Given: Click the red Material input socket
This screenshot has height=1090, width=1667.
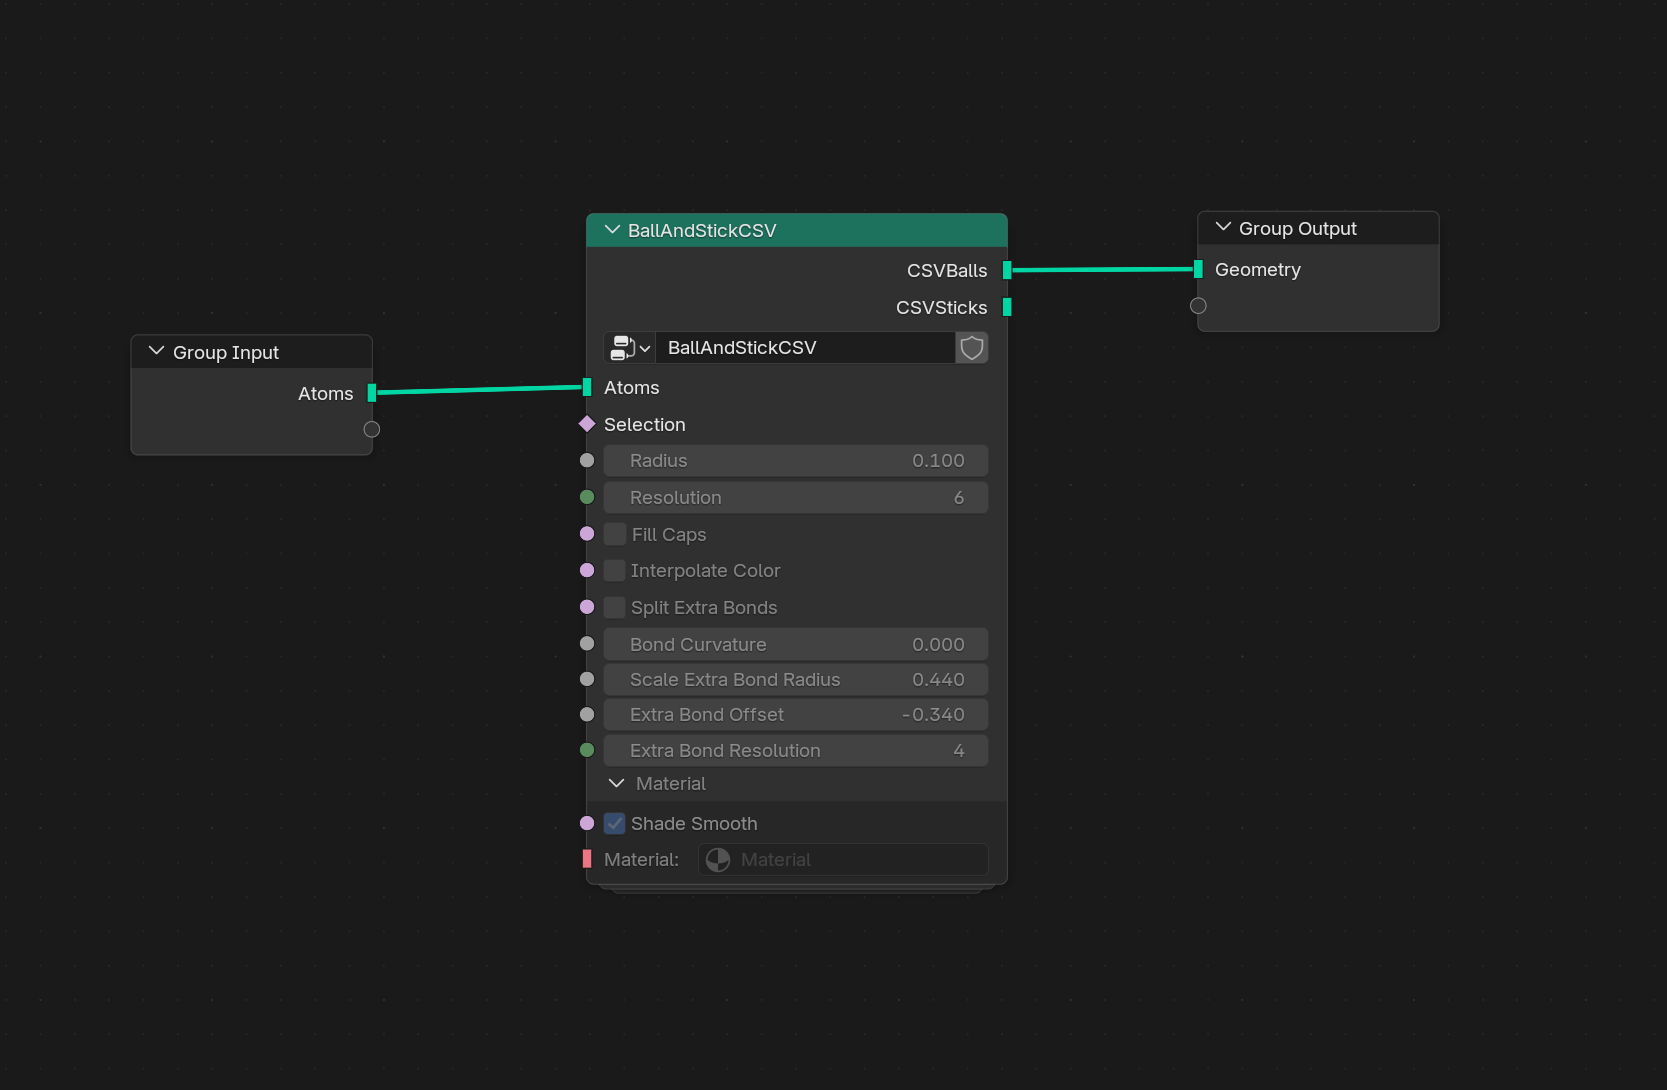Looking at the screenshot, I should [x=587, y=859].
